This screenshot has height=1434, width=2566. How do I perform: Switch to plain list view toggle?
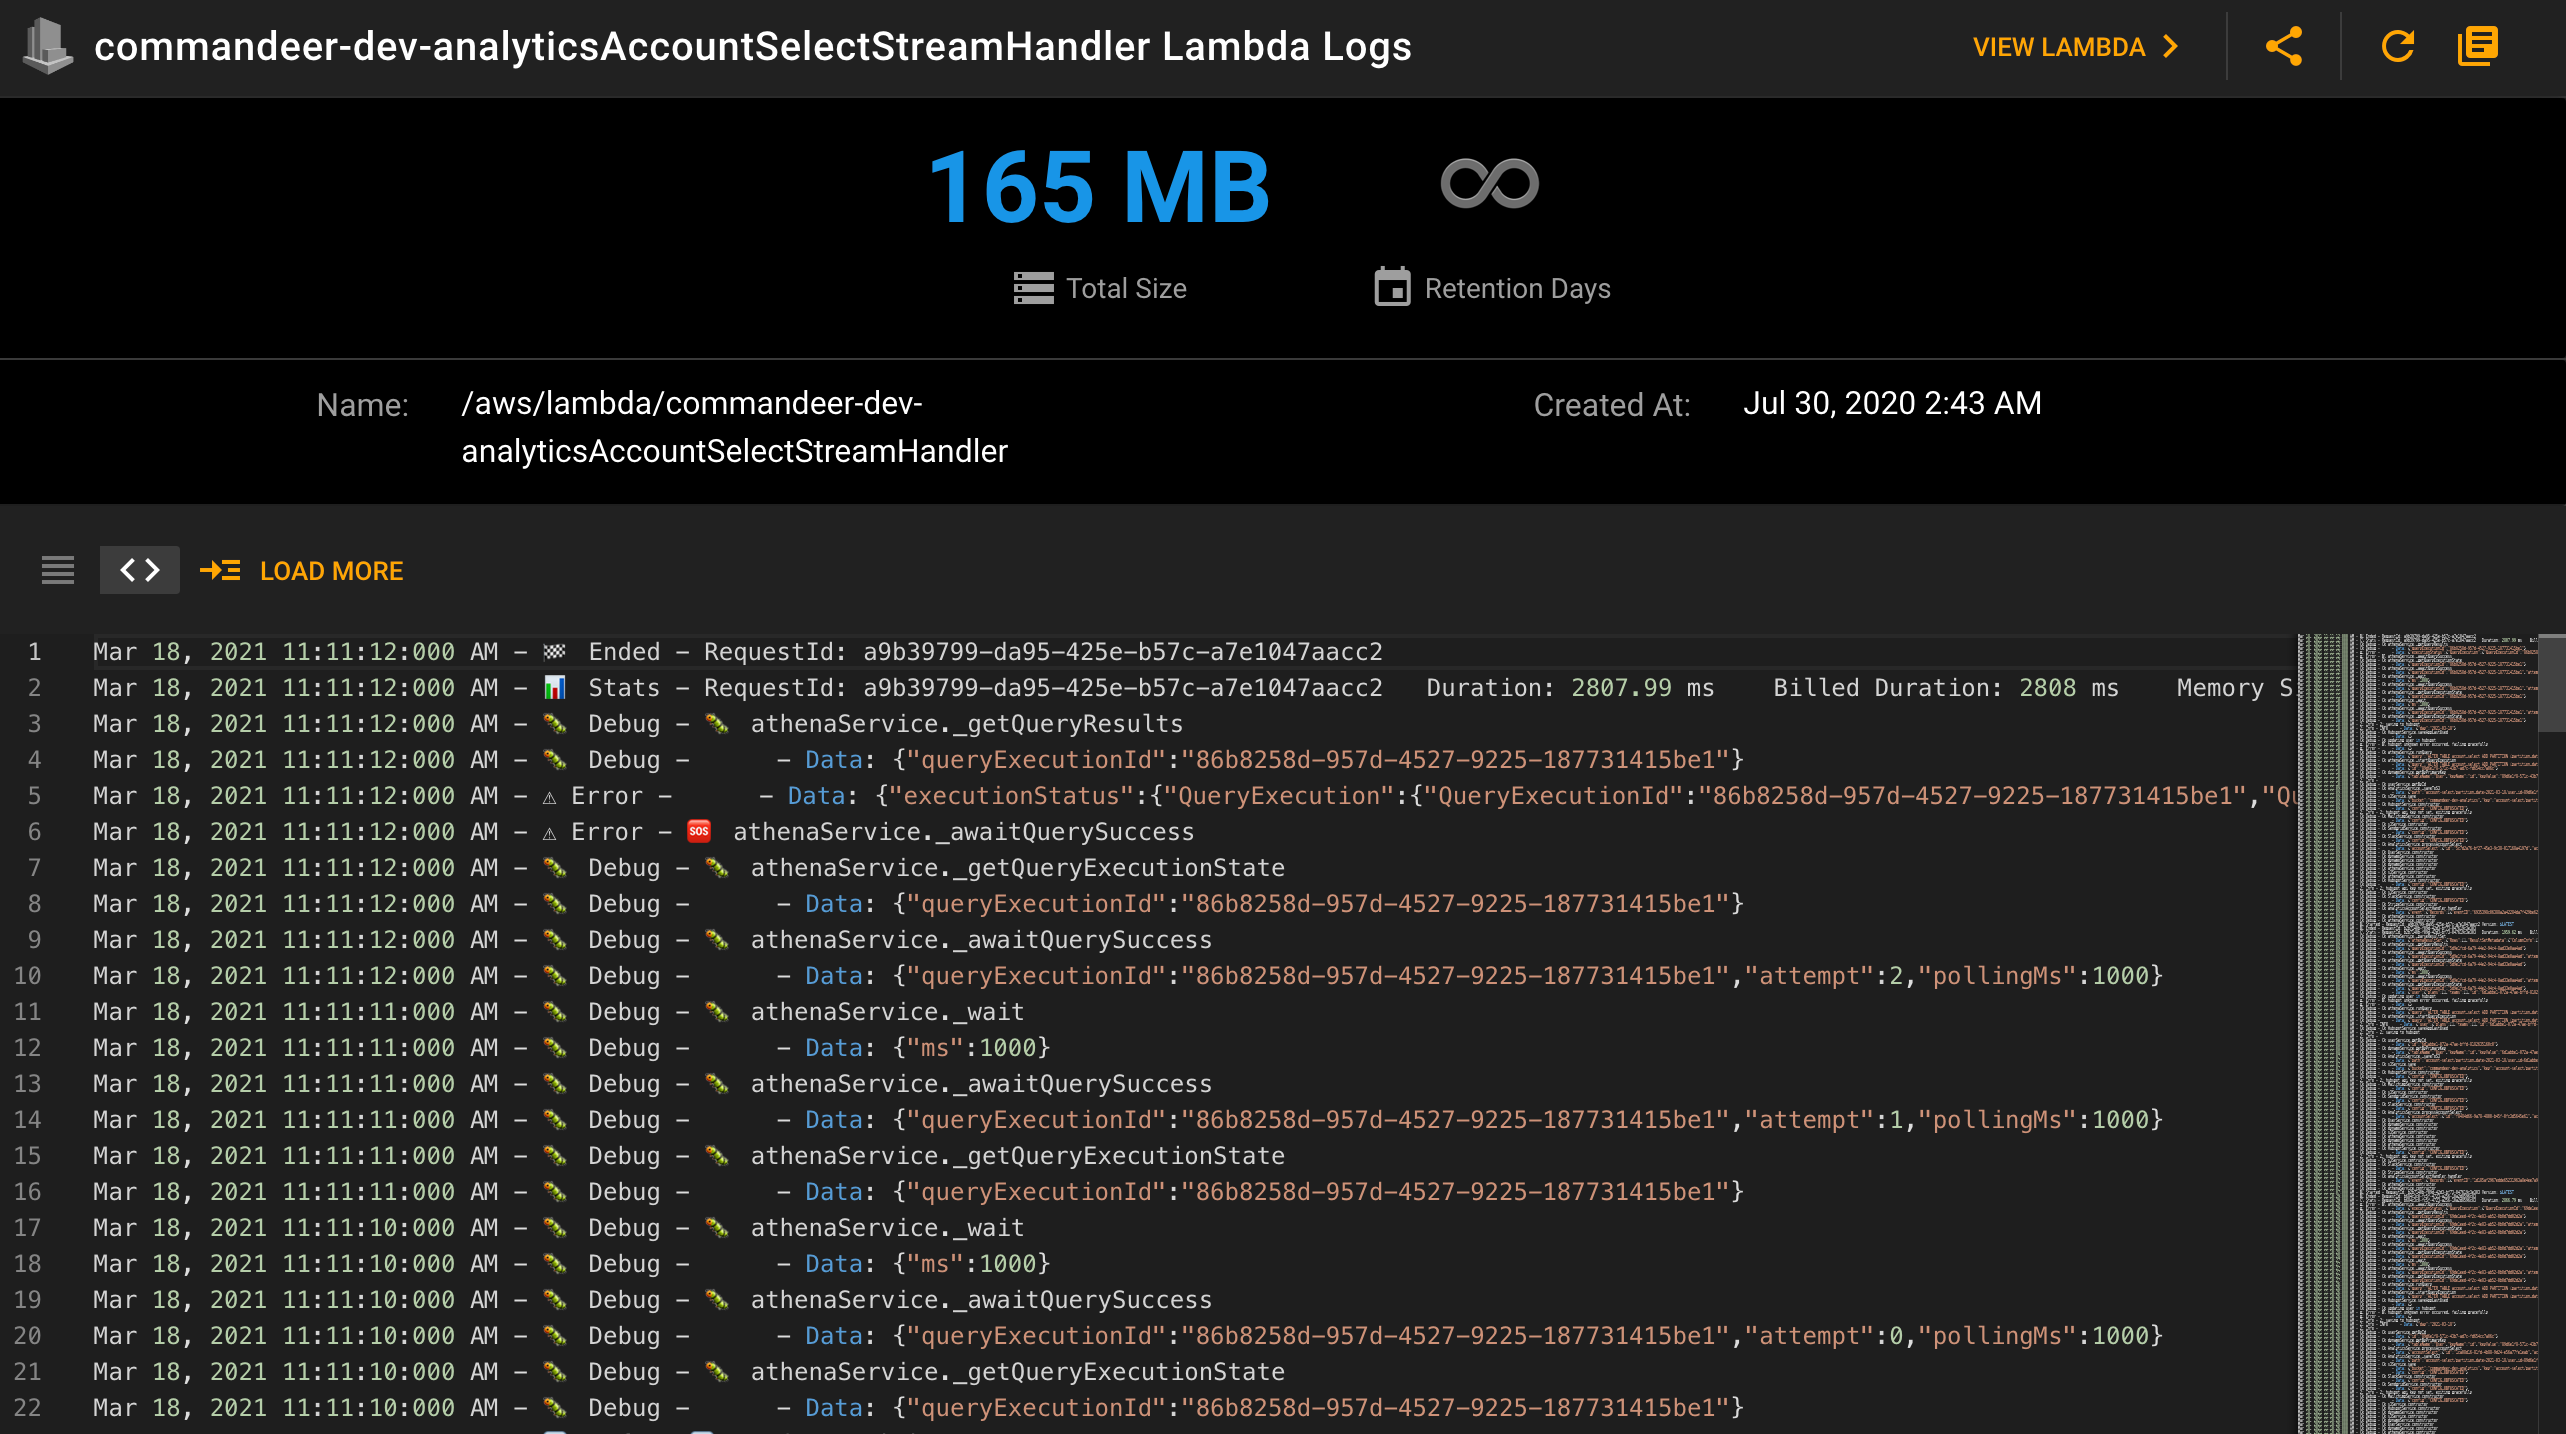click(58, 570)
